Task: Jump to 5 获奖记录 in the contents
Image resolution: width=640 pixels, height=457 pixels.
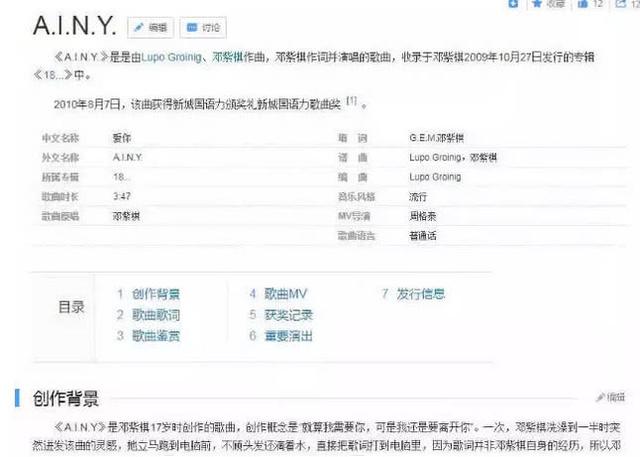Action: (282, 315)
